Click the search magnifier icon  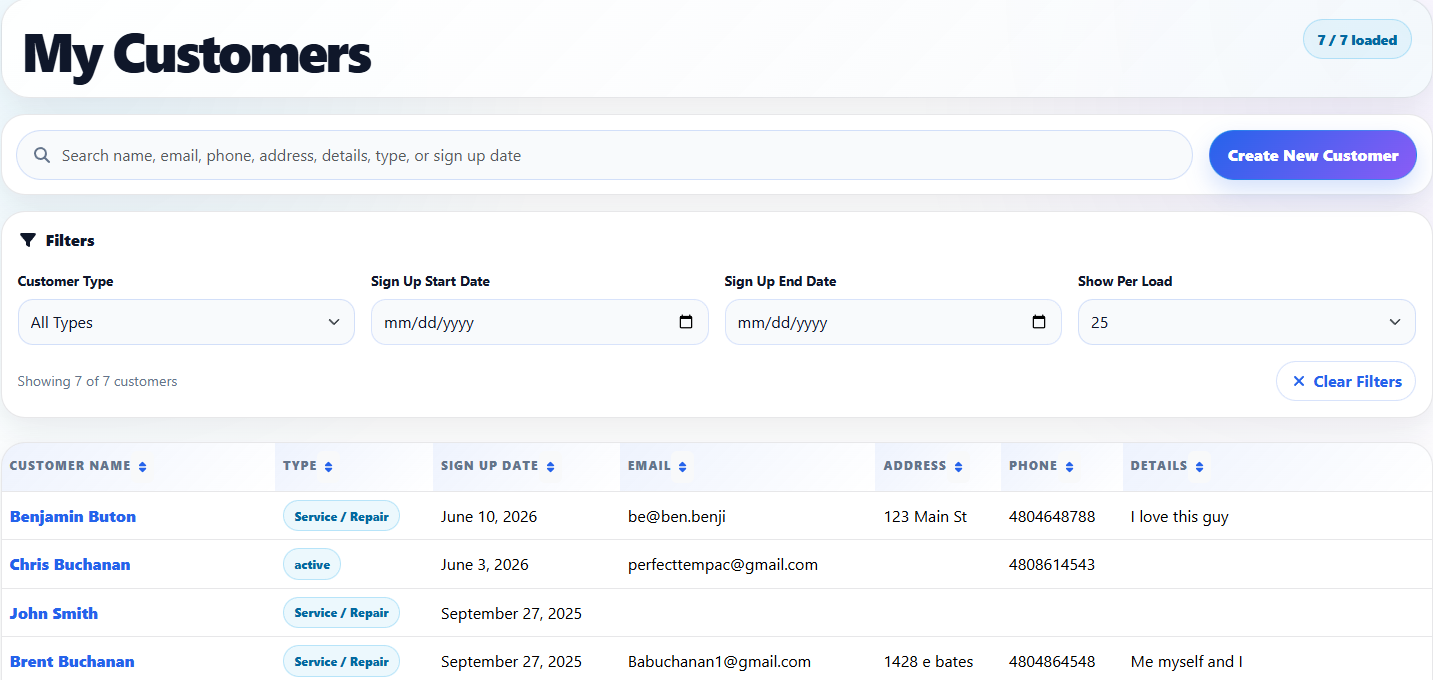(42, 155)
